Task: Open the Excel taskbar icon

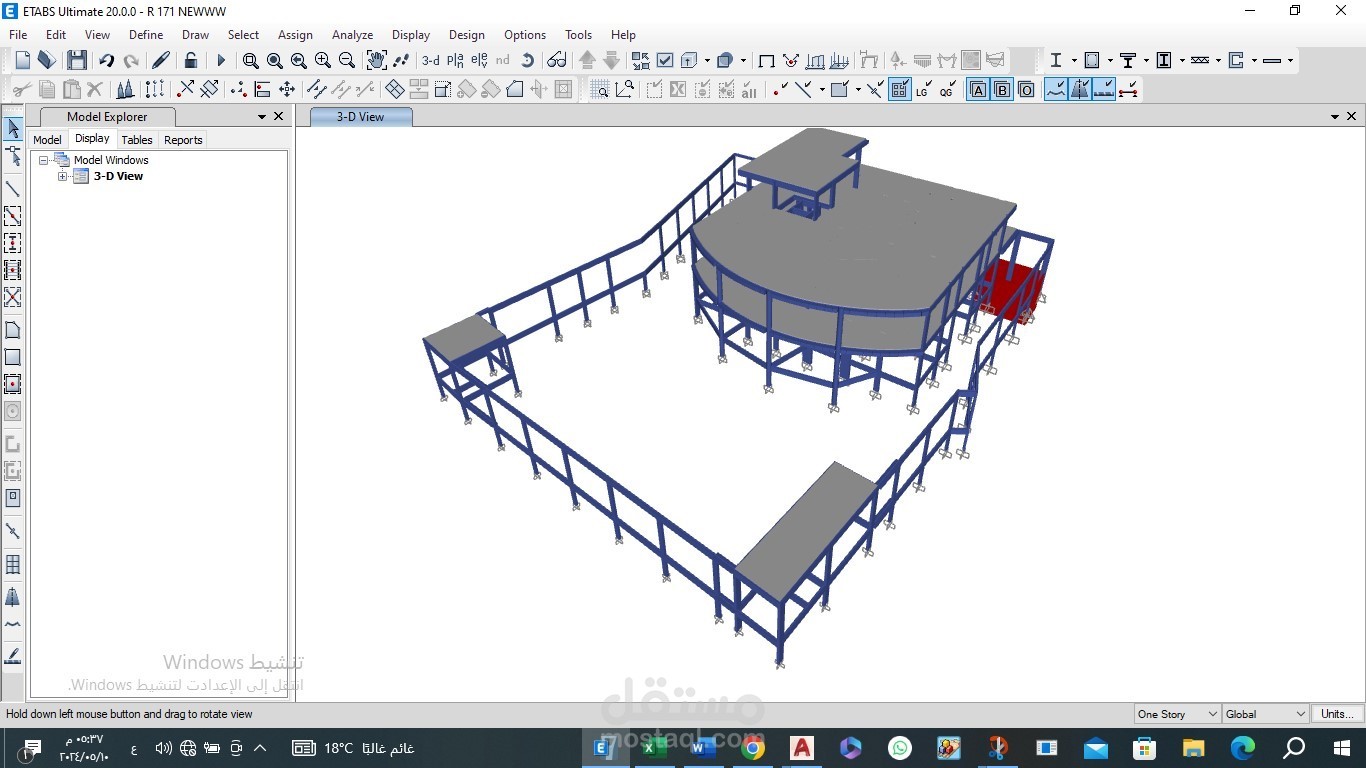Action: click(652, 747)
